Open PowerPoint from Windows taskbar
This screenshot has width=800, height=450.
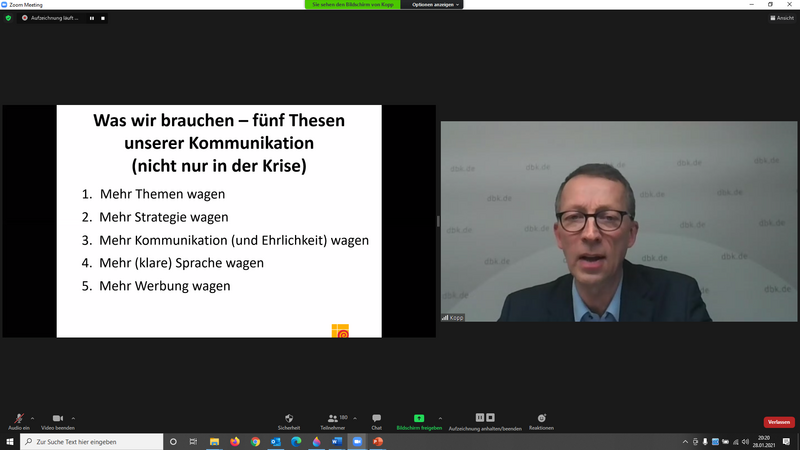[378, 441]
